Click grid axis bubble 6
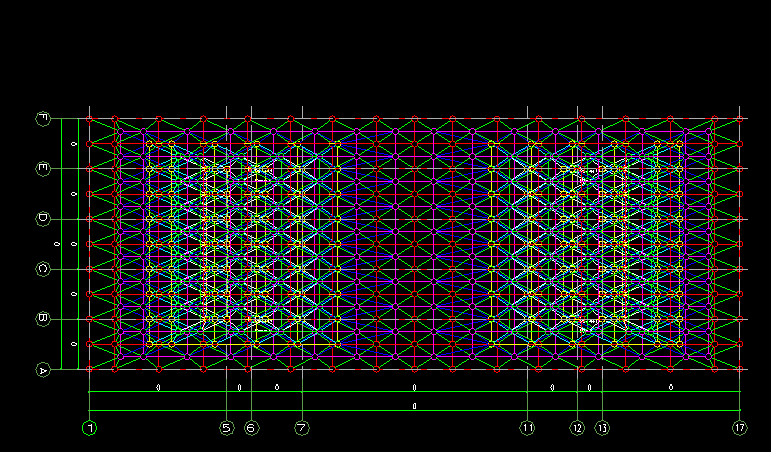771x452 pixels. 251,428
